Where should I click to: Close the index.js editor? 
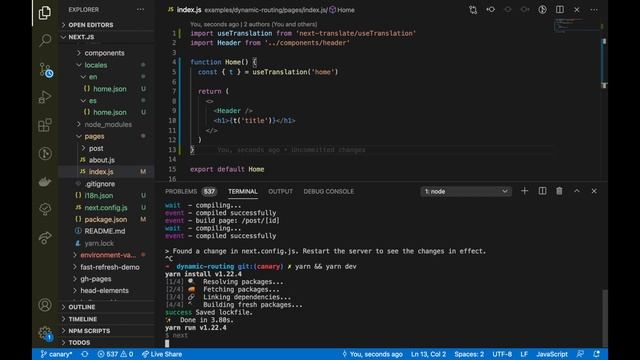point(577,9)
